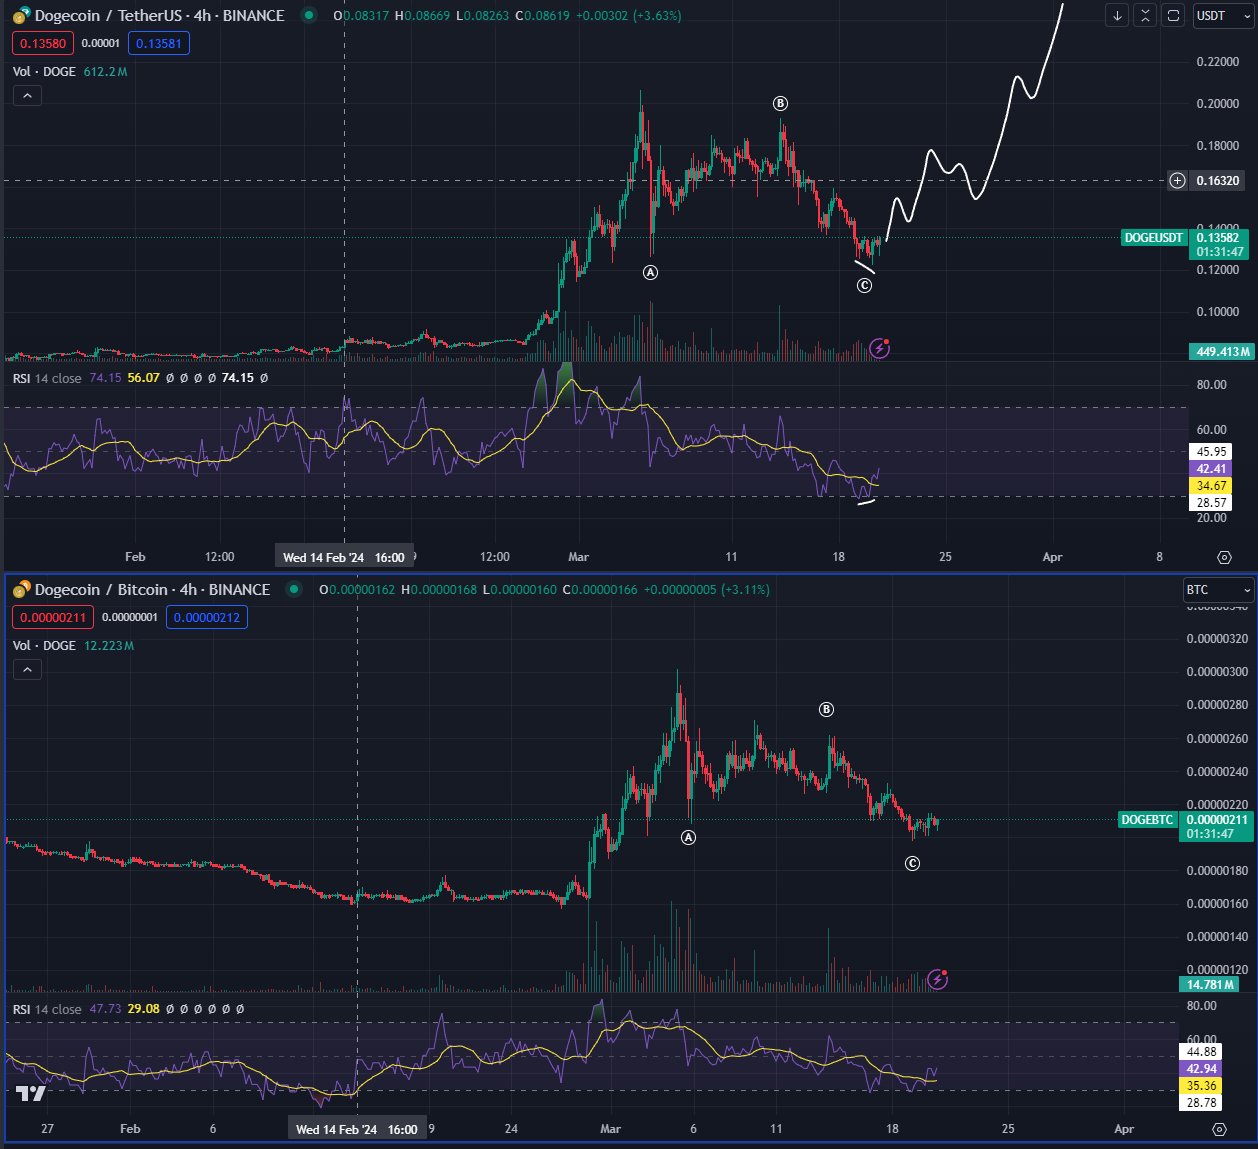1258x1149 pixels.
Task: Click the collapse pane icon in top chart
Action: tap(1146, 16)
